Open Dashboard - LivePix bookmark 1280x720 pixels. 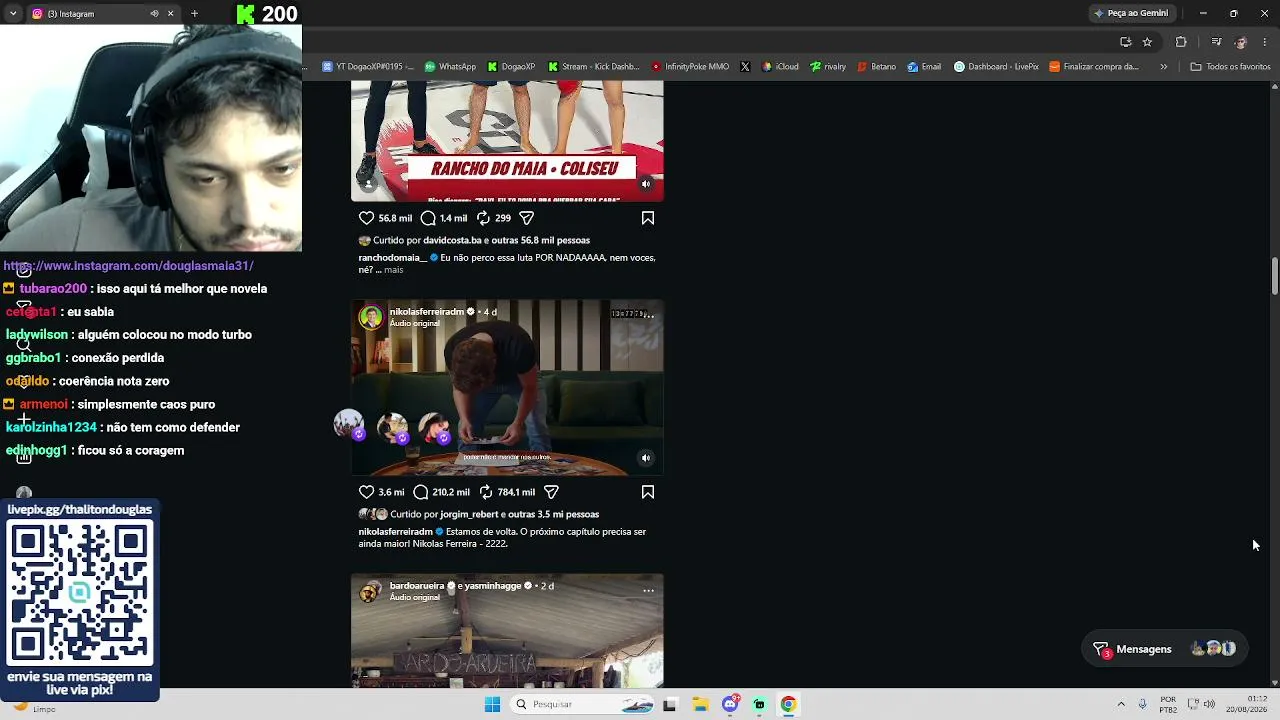[996, 67]
